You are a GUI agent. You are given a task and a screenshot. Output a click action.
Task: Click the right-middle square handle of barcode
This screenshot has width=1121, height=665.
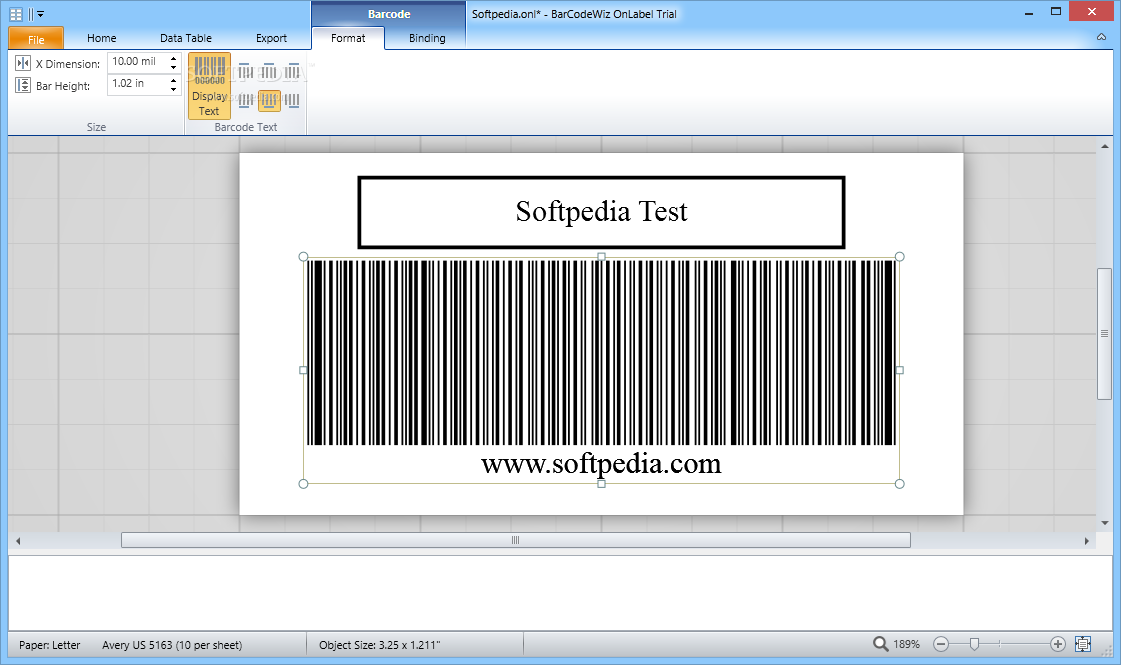(x=899, y=370)
